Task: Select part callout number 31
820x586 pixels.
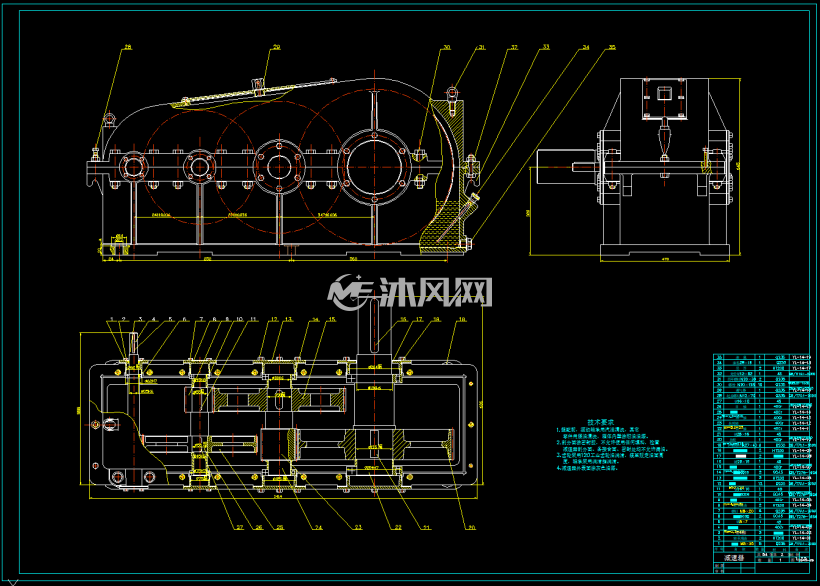Action: 482,47
